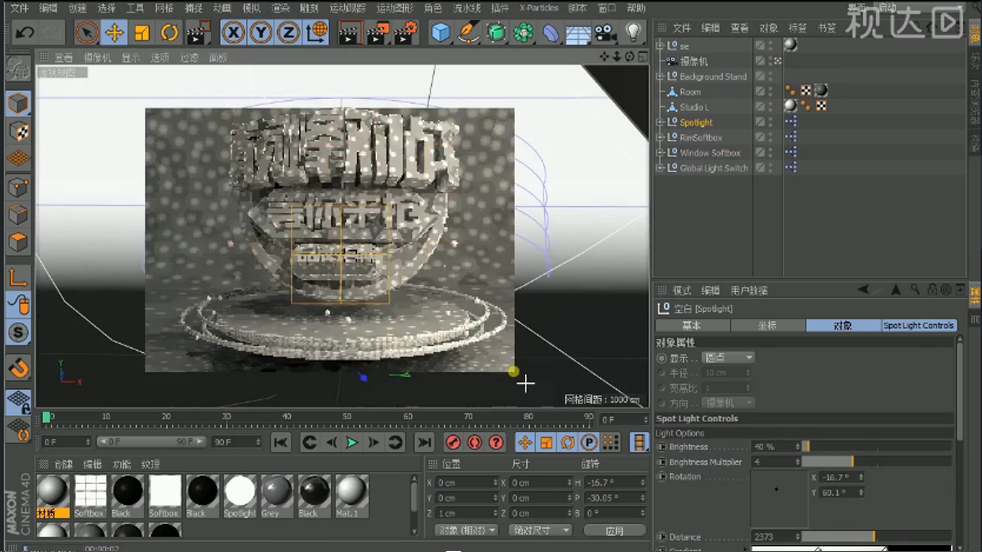This screenshot has width=982, height=552.
Task: Open the 文件 menu in main menubar
Action: pos(19,8)
